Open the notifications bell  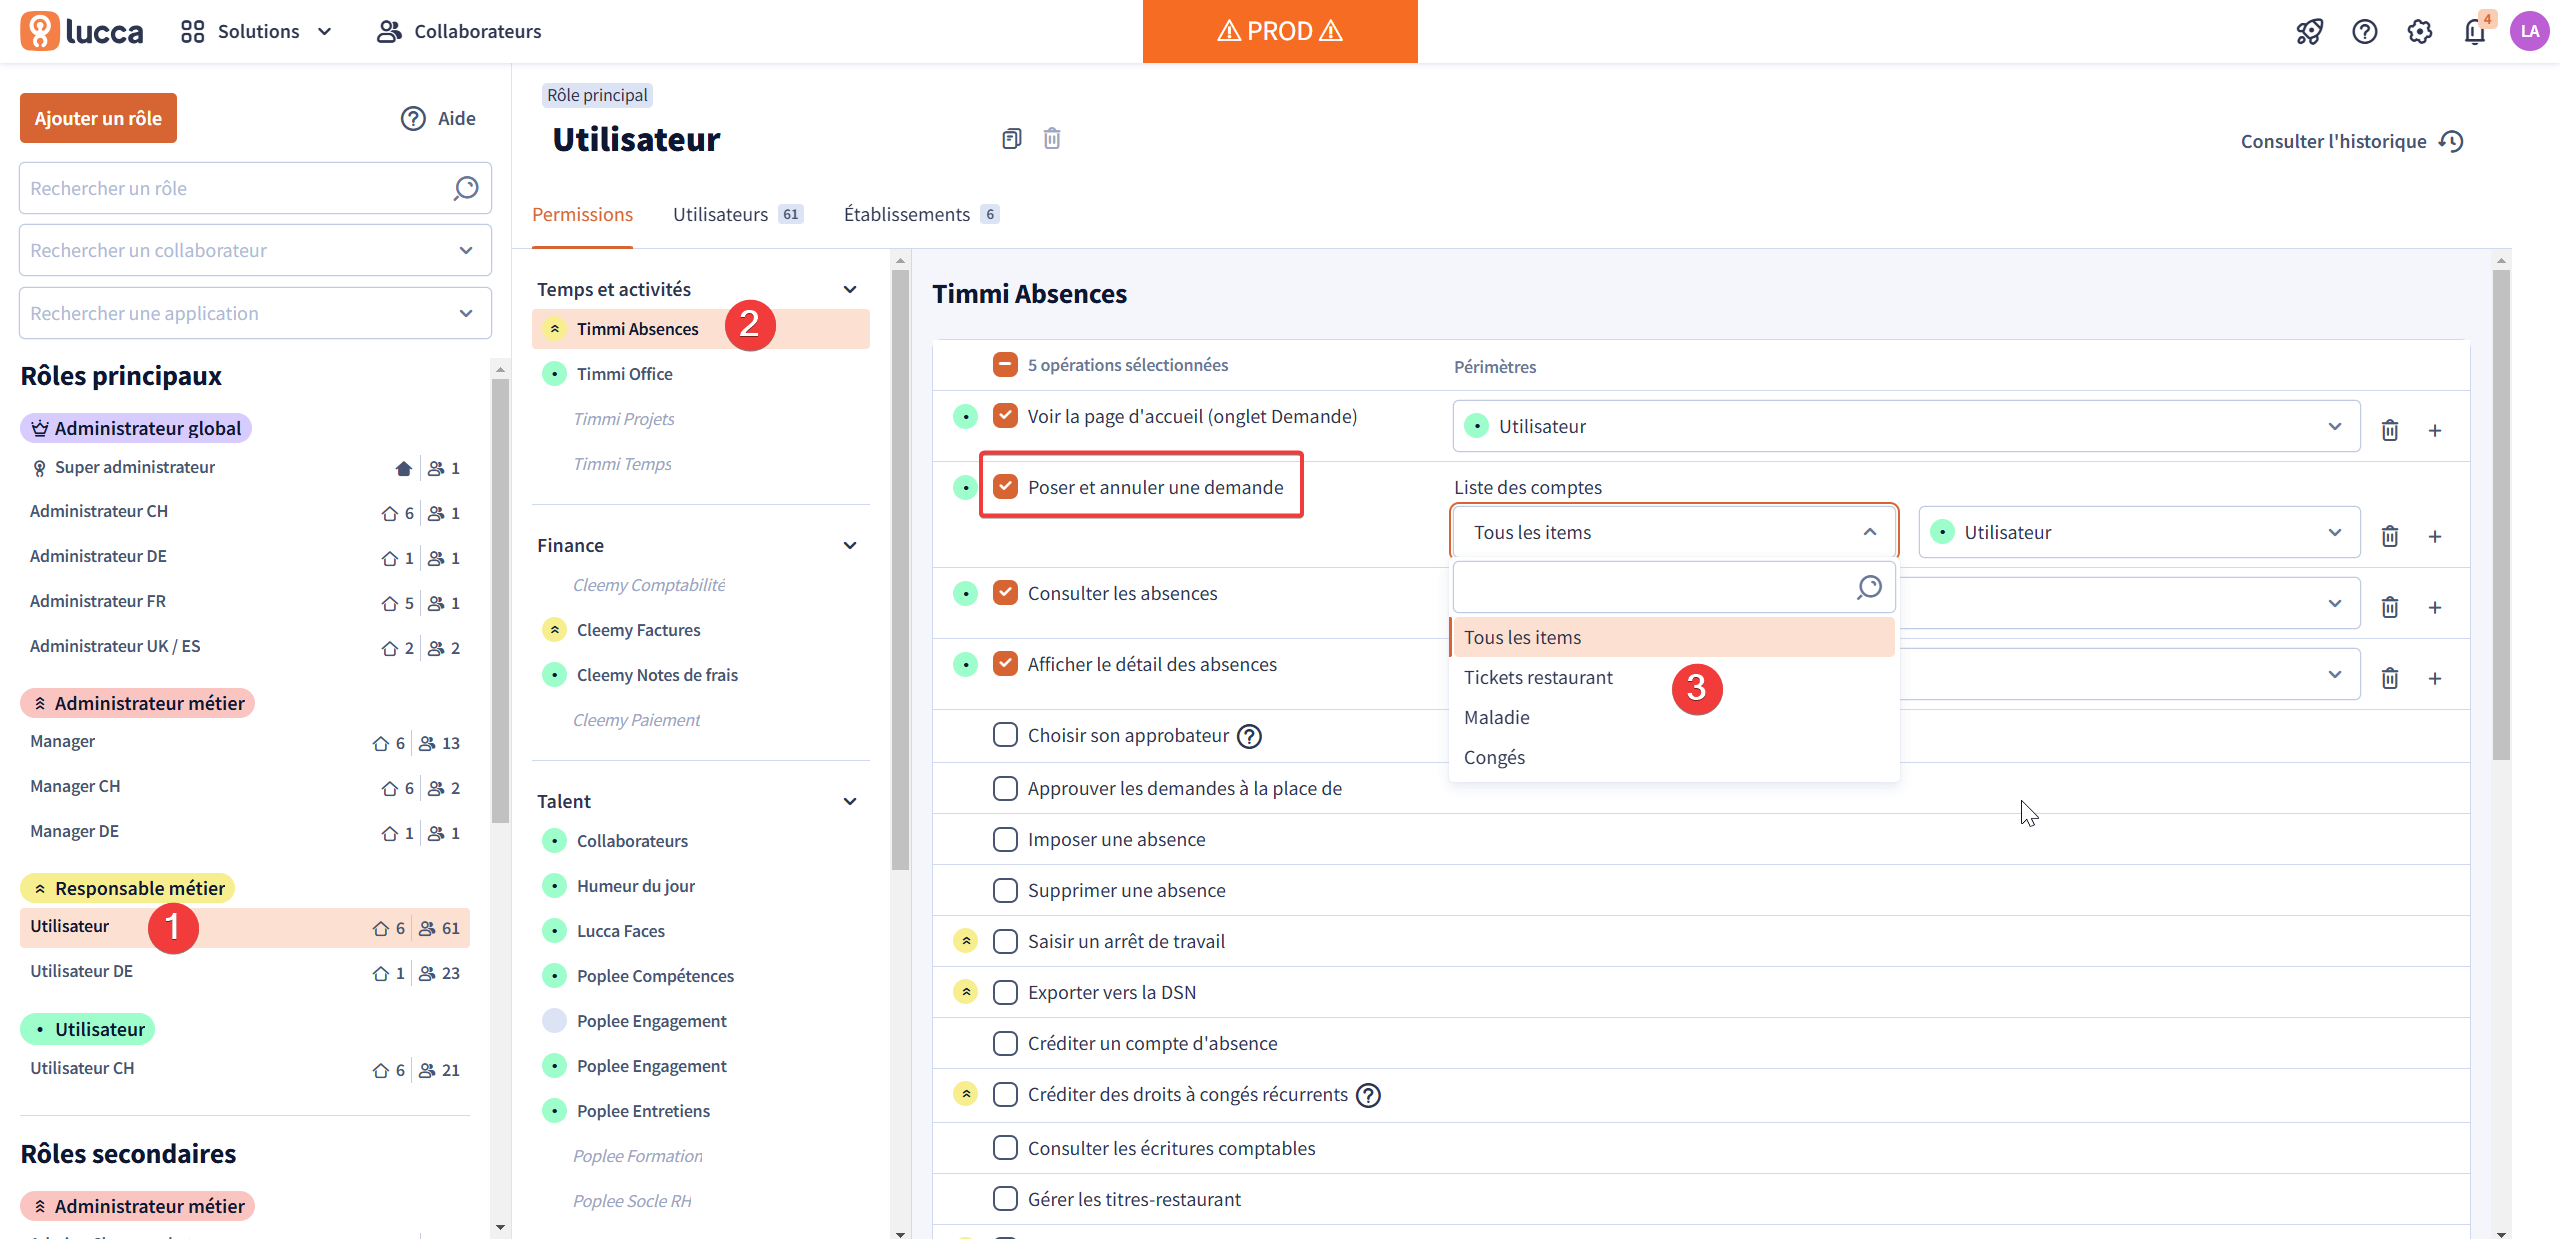click(x=2474, y=31)
